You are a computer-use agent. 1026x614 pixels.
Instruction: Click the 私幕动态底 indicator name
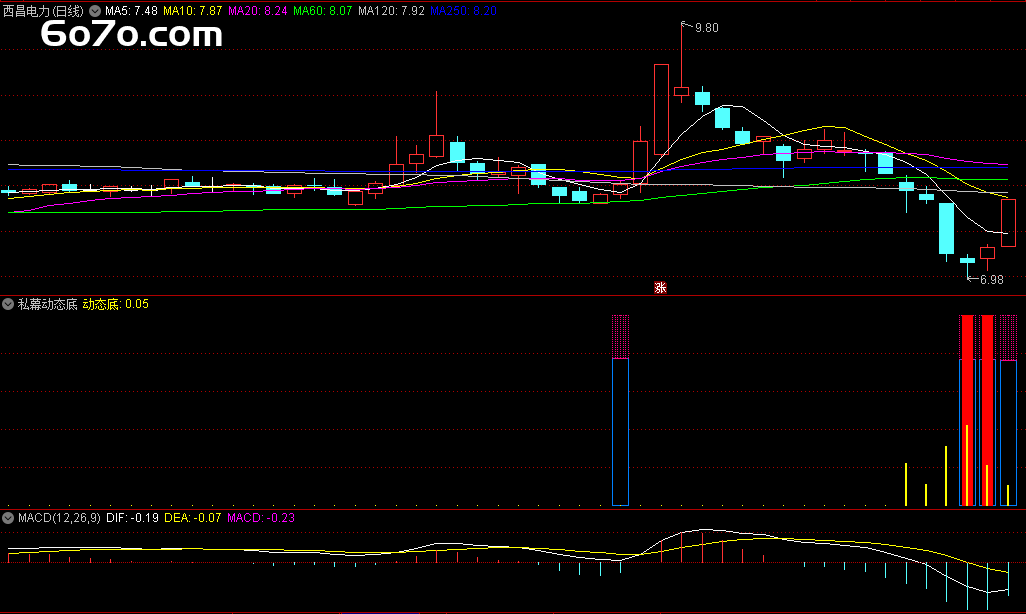click(x=47, y=304)
